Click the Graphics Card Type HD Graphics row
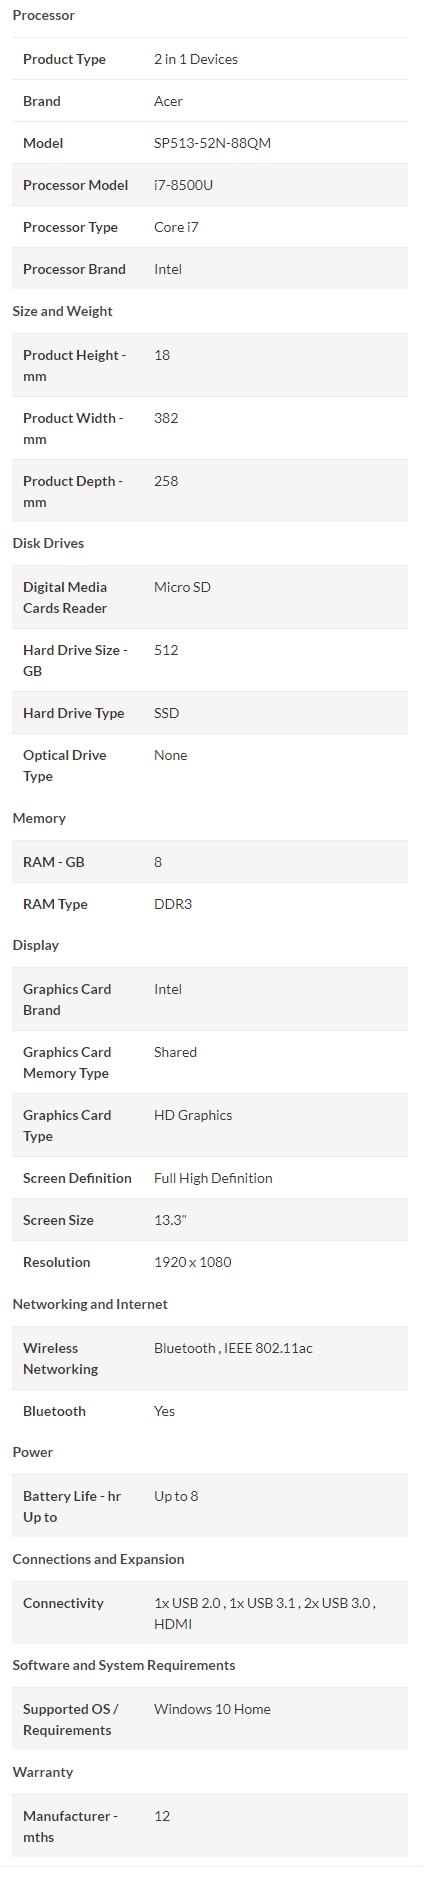Viewport: 424px width, 1882px height. click(210, 1125)
